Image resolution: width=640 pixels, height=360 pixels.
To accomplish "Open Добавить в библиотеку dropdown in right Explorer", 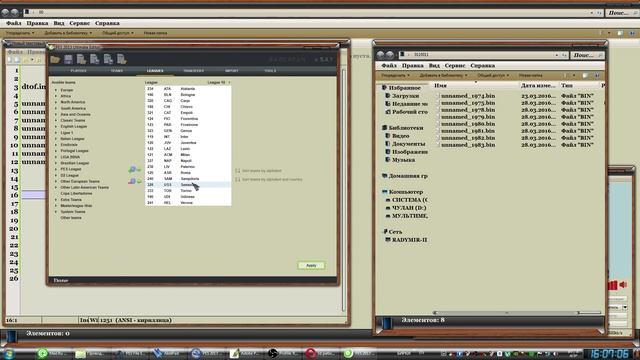I will (x=443, y=76).
